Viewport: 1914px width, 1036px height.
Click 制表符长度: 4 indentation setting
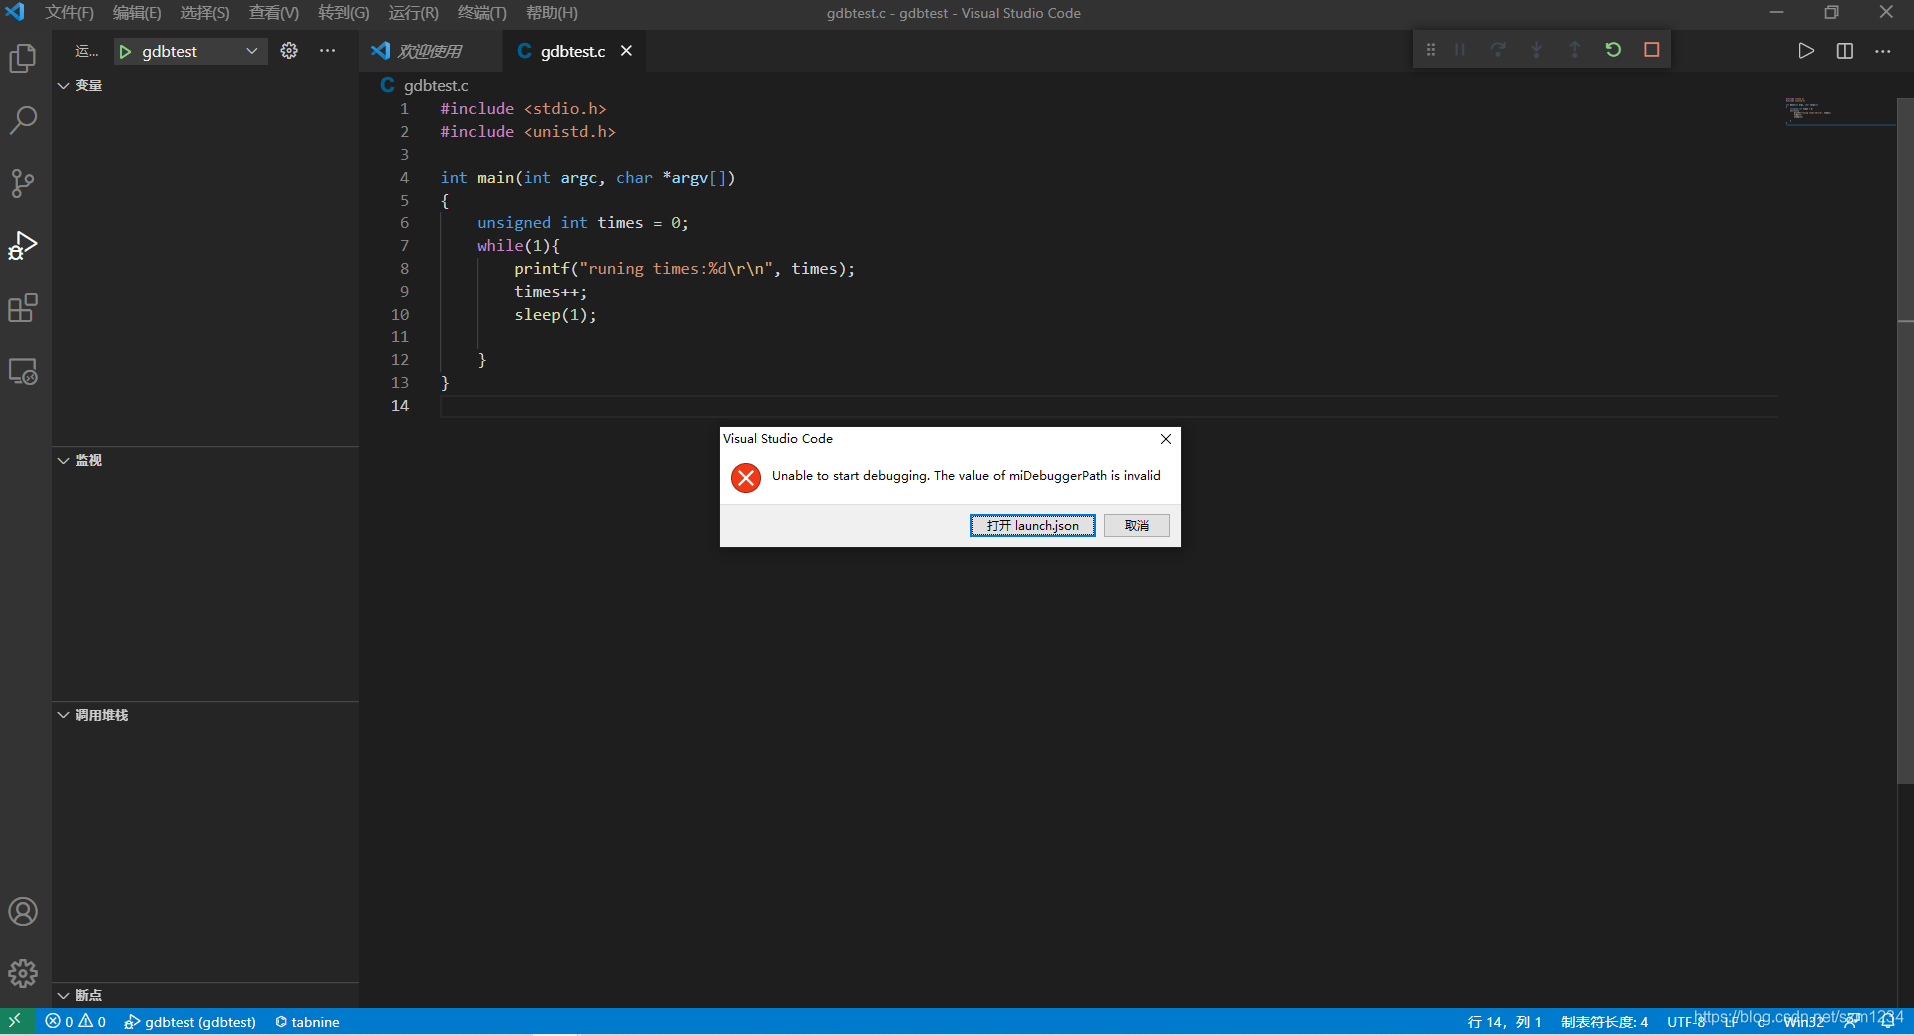[x=1604, y=1022]
